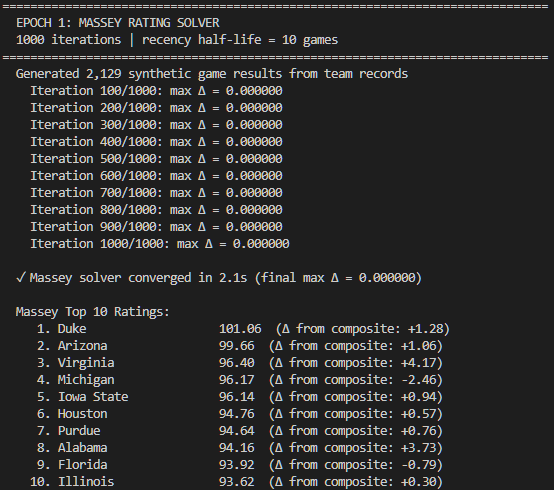
Task: Click the 'Iteration 200/1000' line
Action: pos(156,108)
